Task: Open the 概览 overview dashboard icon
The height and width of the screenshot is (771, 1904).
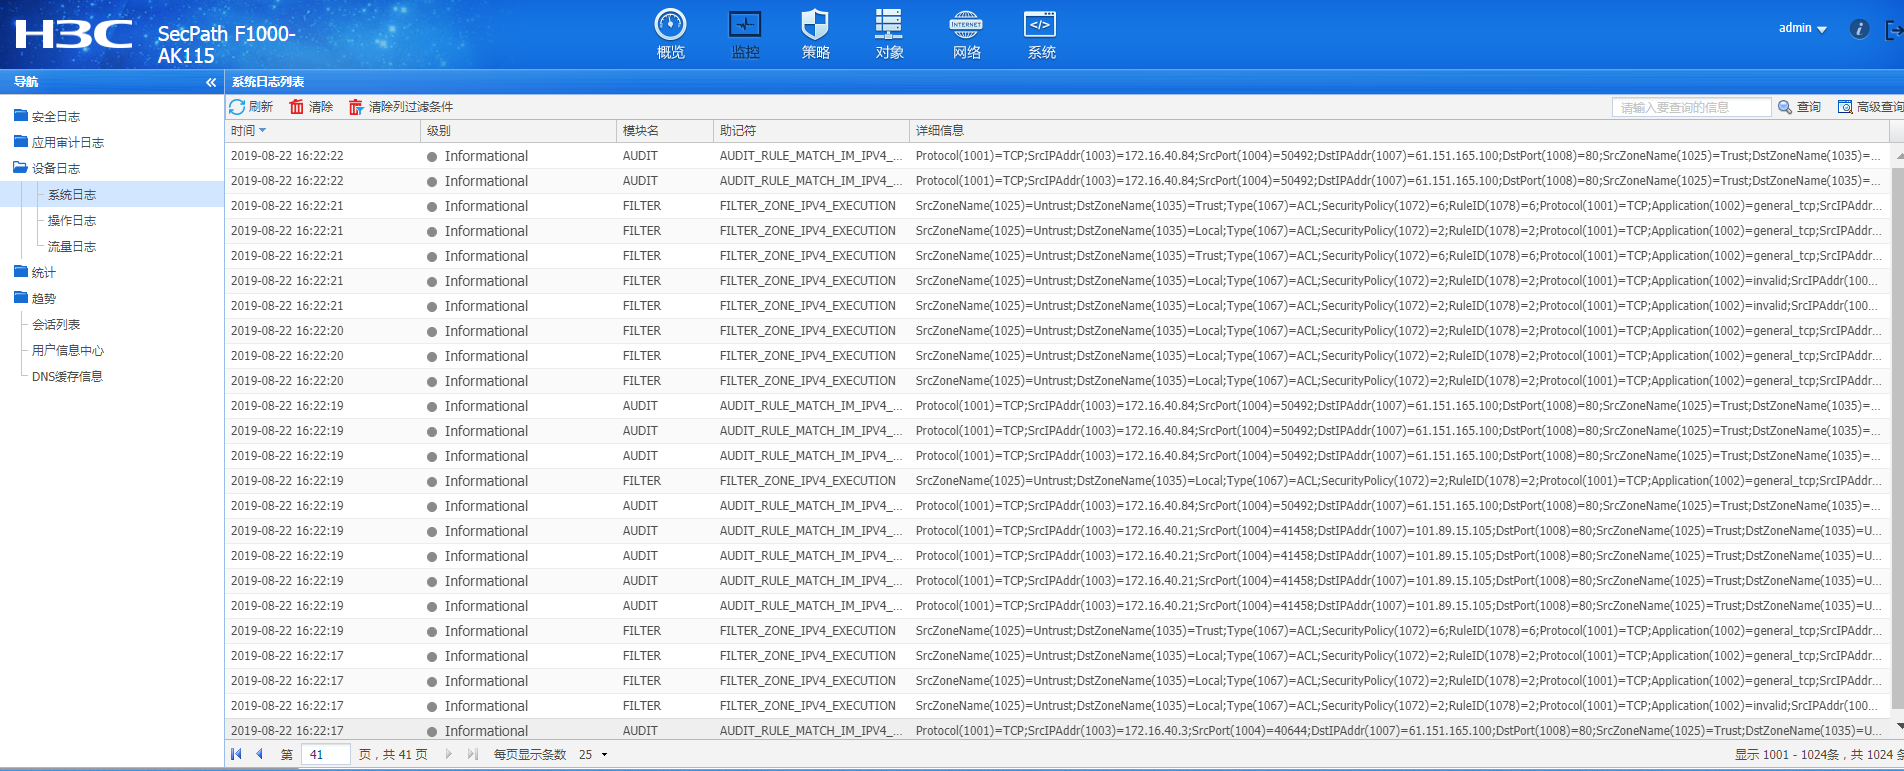Action: [x=670, y=25]
